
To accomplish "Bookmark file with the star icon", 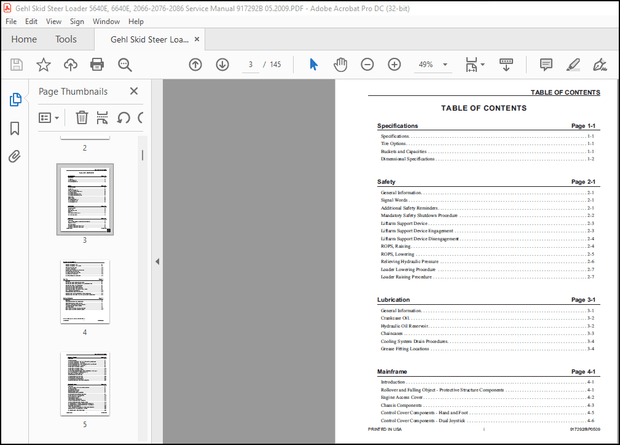I will point(43,64).
